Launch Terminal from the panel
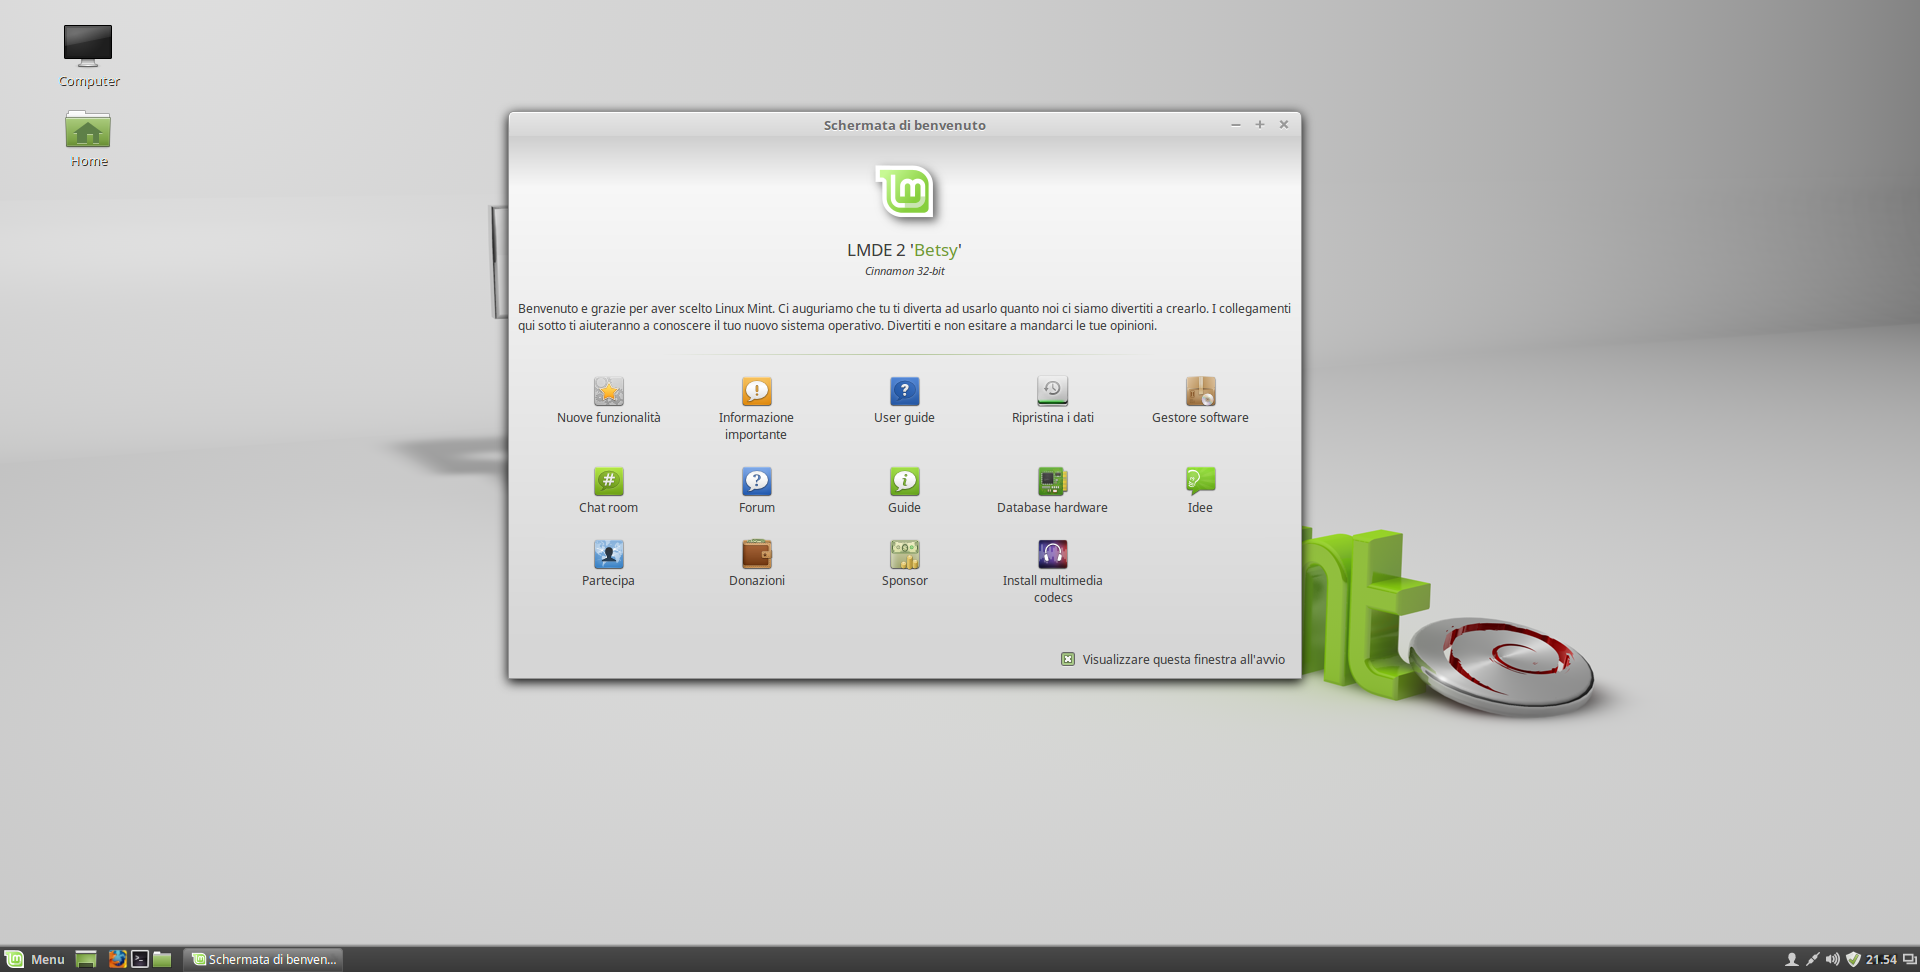The image size is (1920, 972). 140,959
